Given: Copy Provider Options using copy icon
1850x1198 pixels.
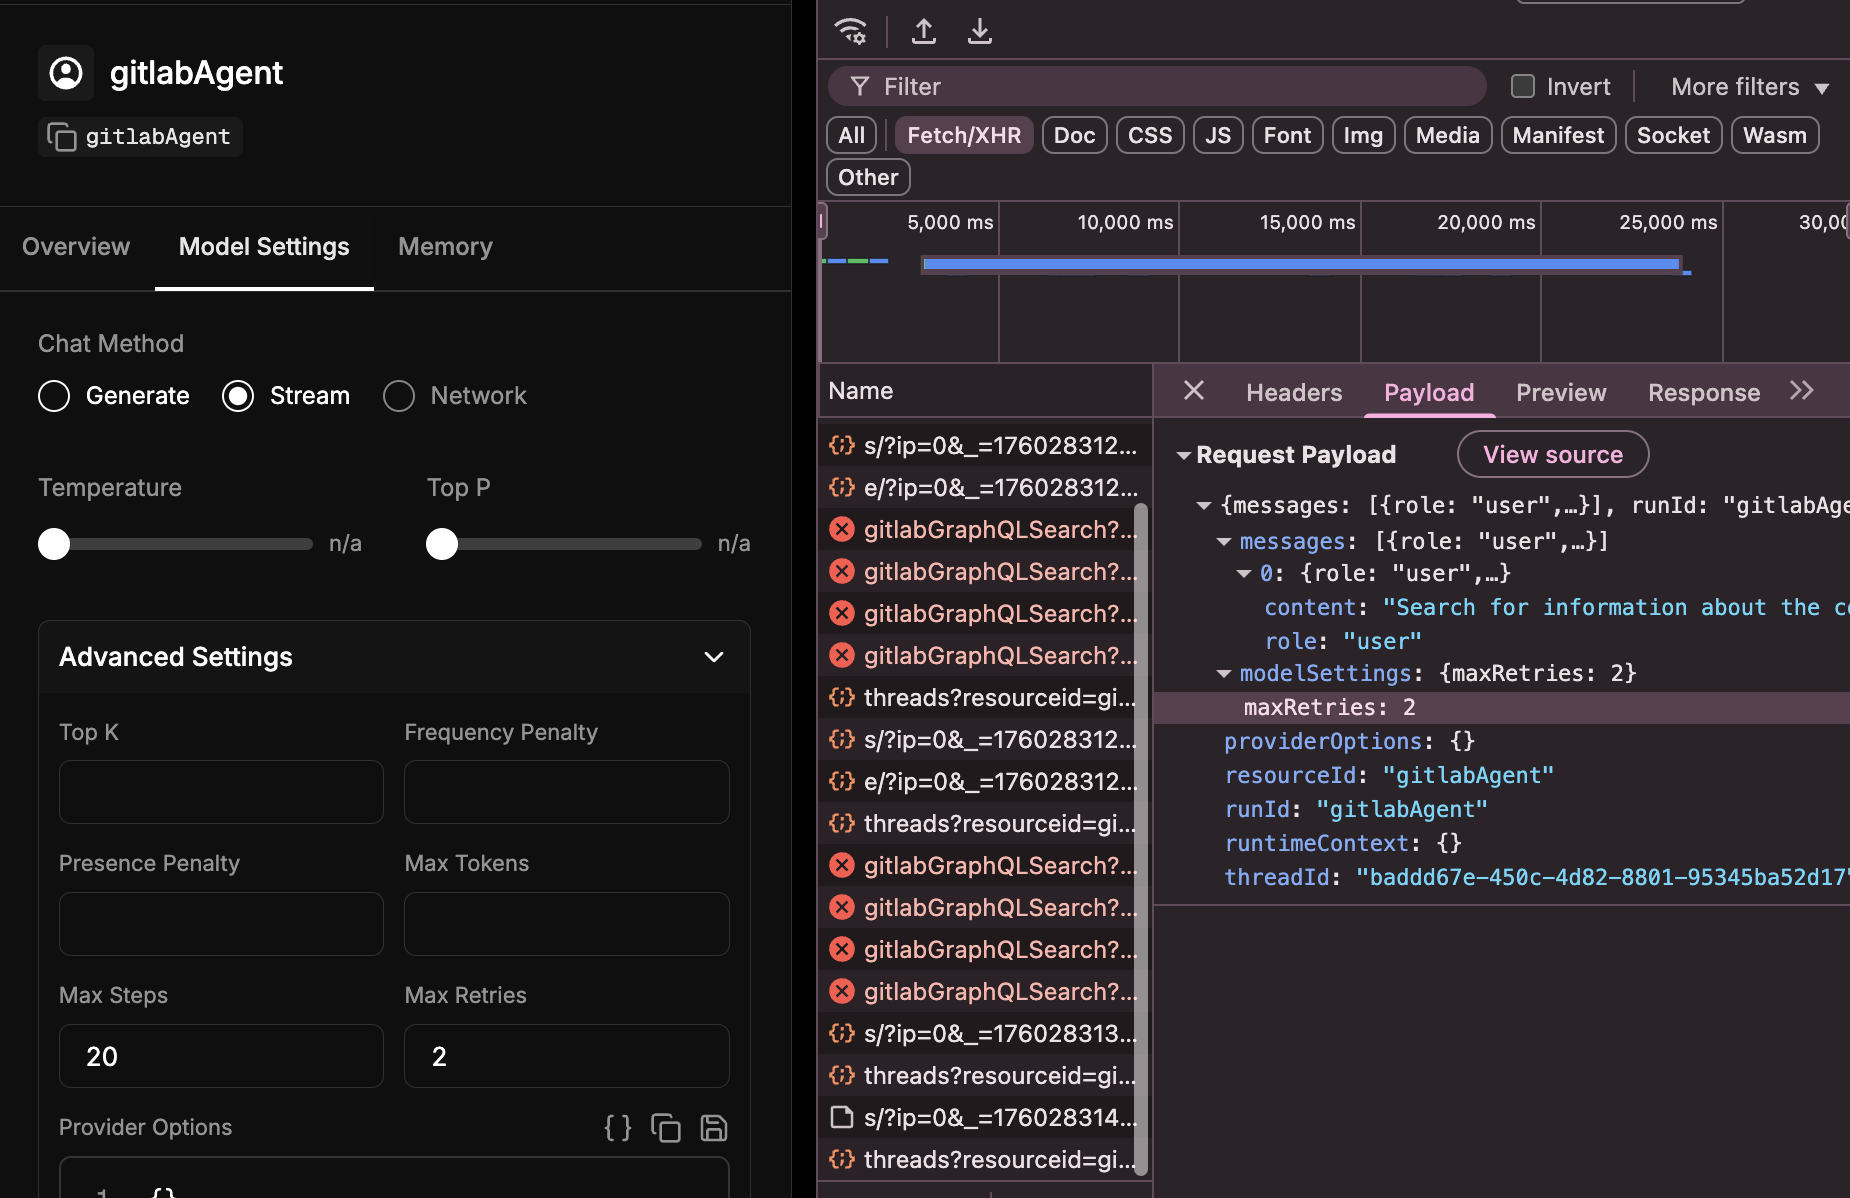Looking at the screenshot, I should click(666, 1128).
